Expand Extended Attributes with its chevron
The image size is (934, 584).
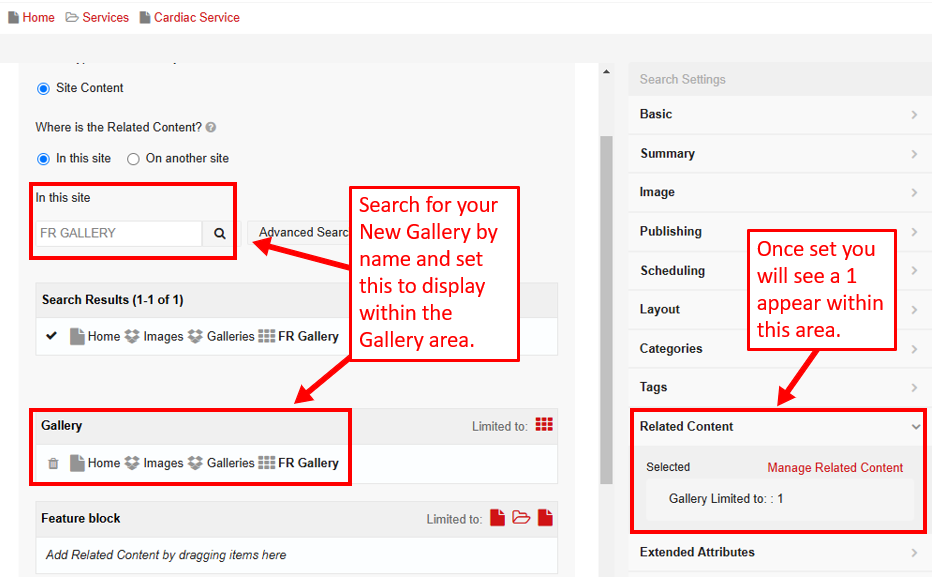click(914, 552)
